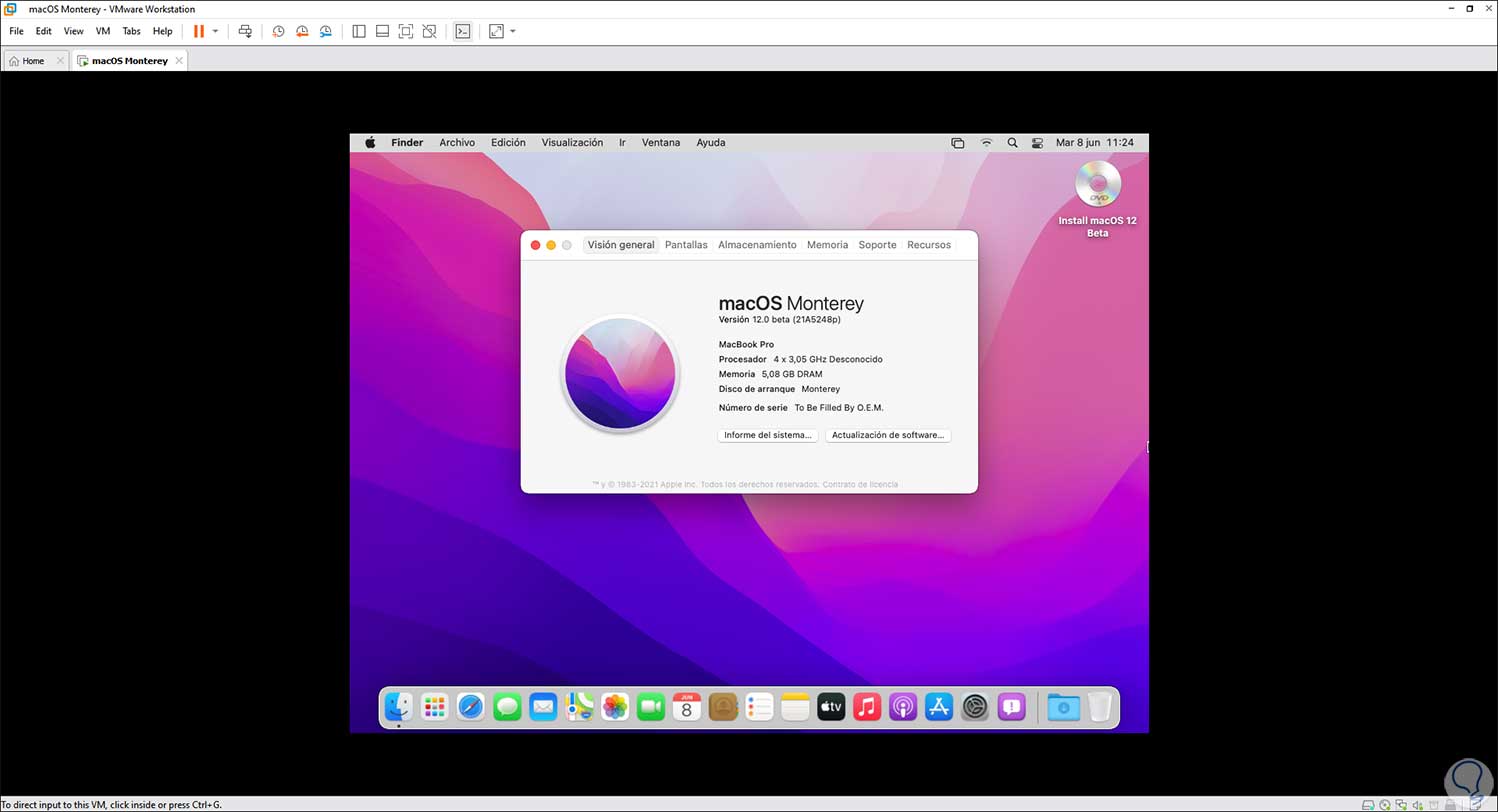Switch to the Visión general tab

tap(621, 245)
